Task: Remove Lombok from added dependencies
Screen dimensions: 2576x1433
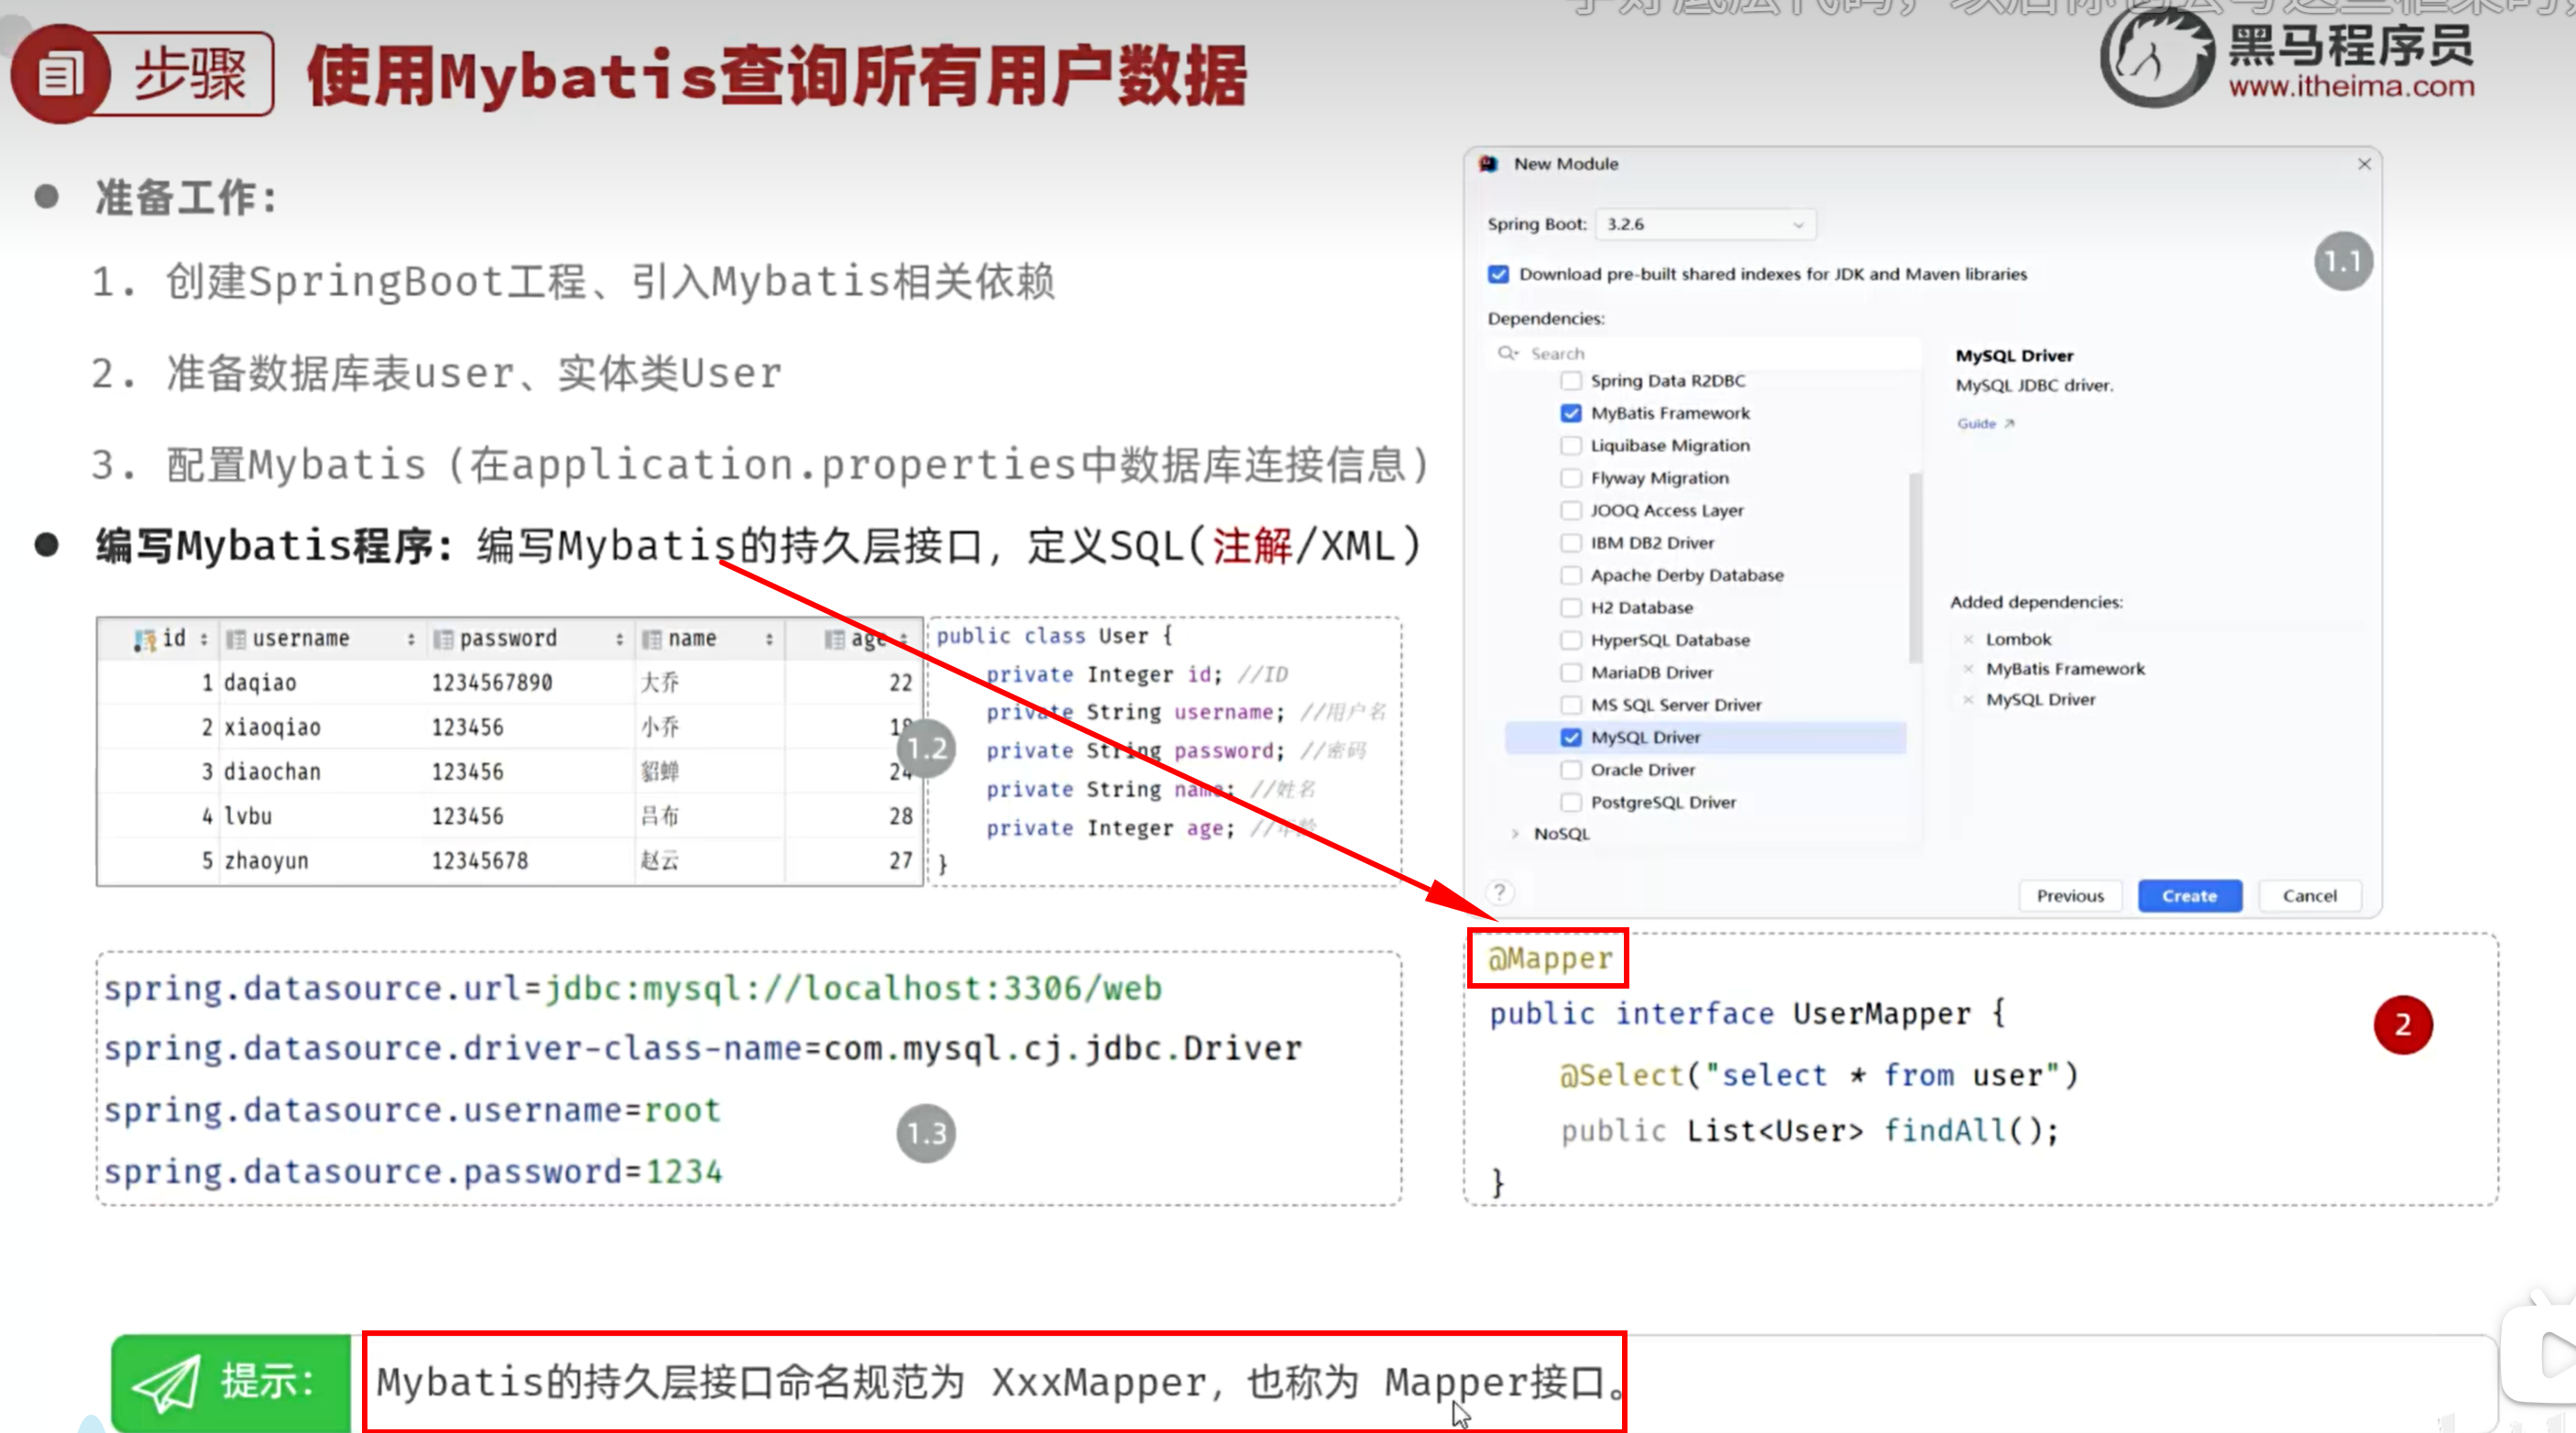Action: 1968,639
